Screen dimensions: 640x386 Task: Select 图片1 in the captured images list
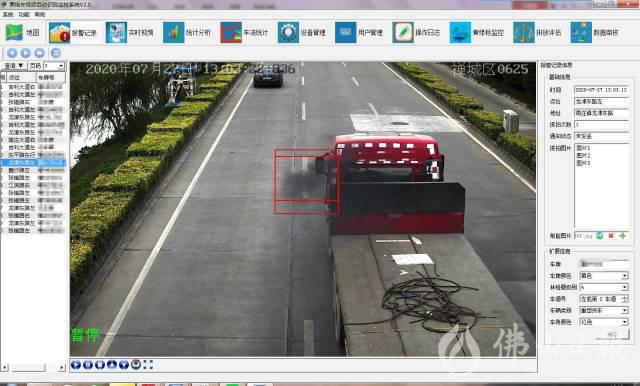[x=583, y=148]
